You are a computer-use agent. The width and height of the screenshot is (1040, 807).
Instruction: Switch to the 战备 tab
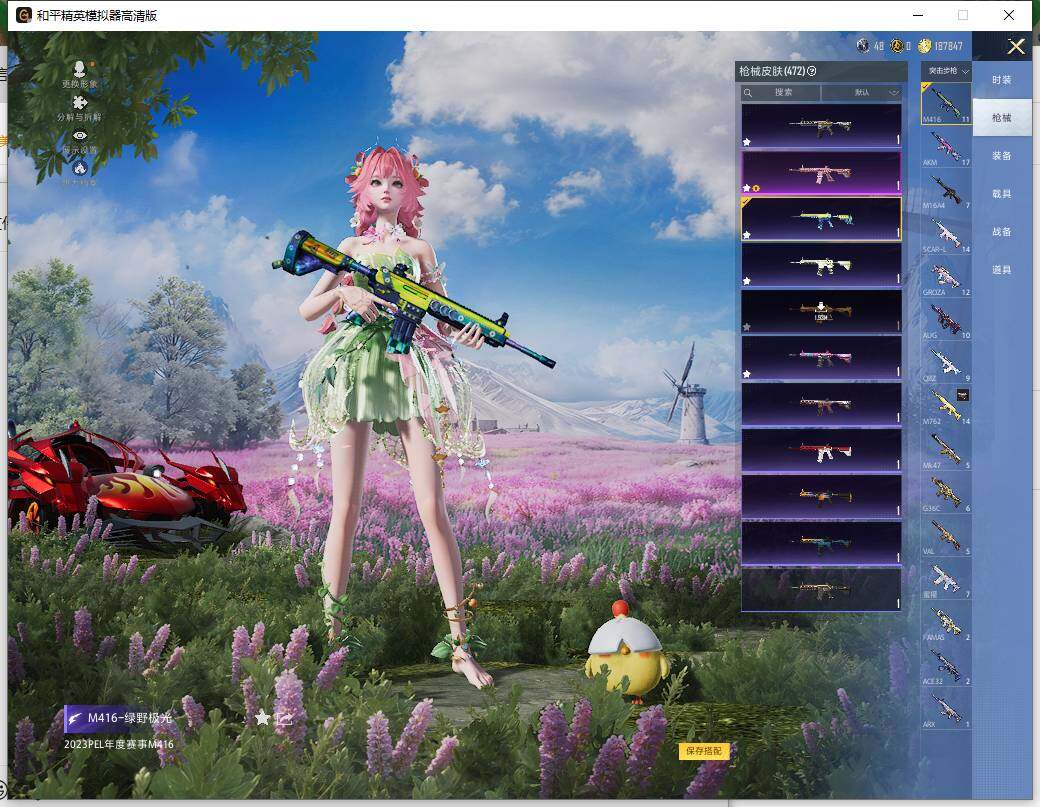click(x=1002, y=231)
